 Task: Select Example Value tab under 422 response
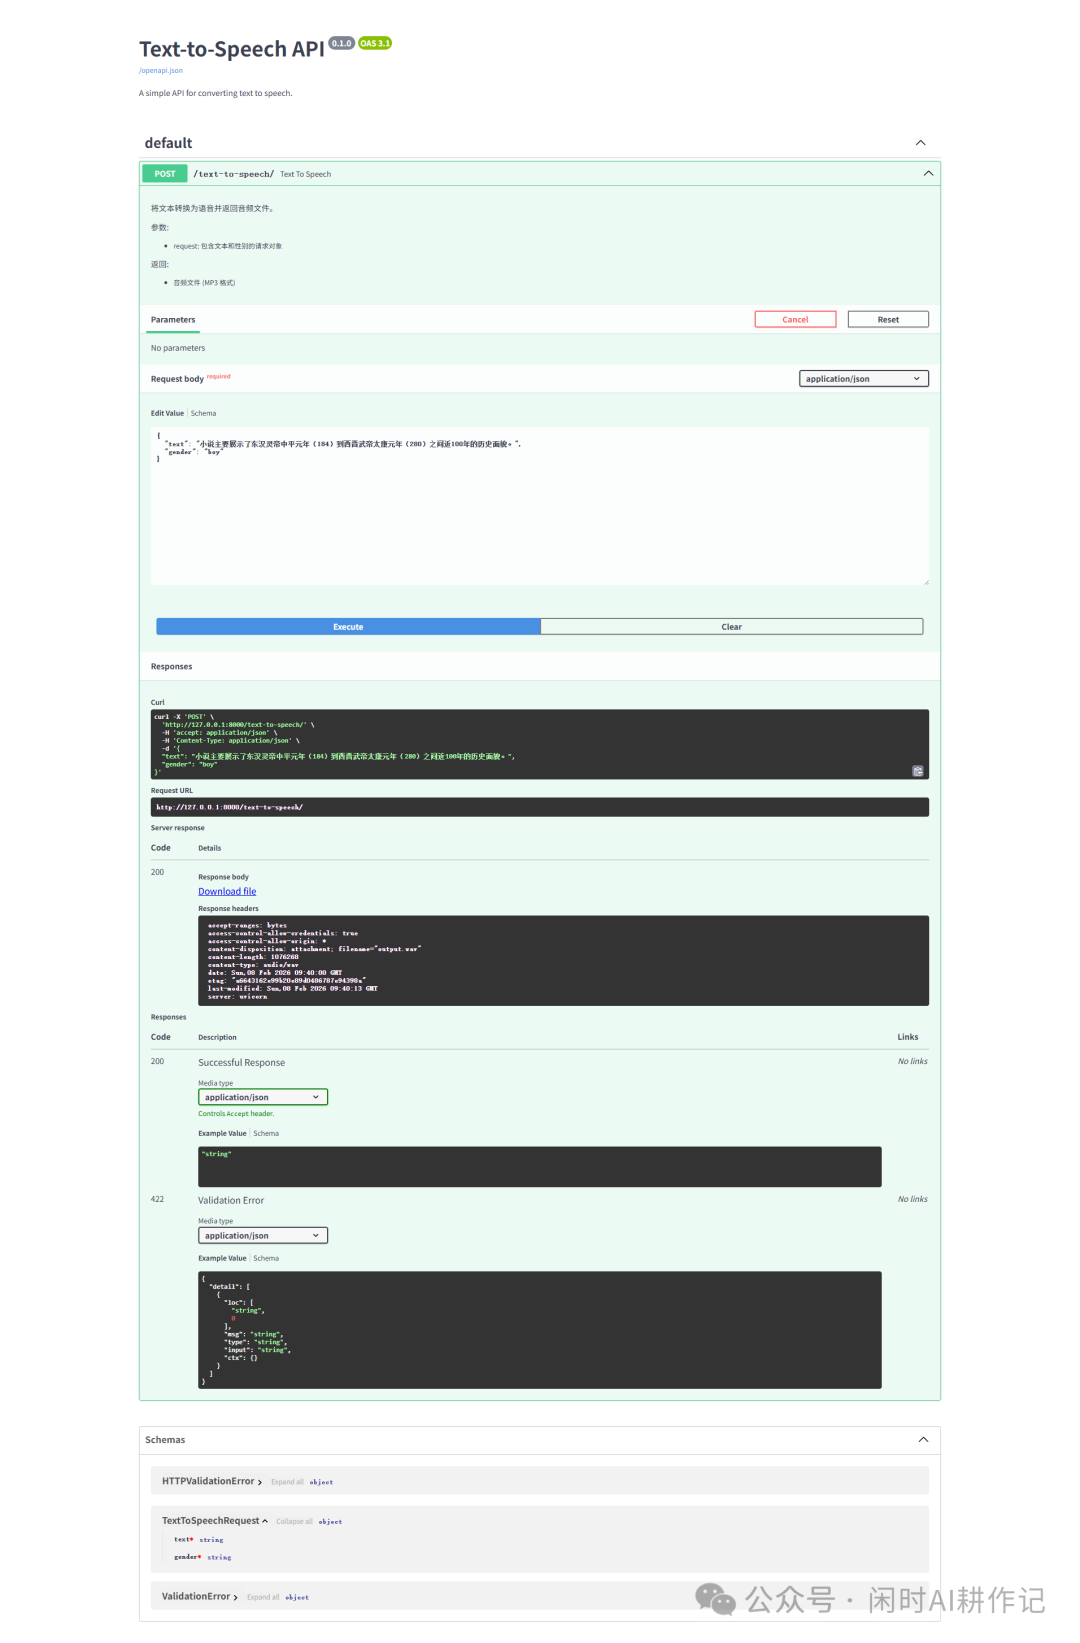(222, 1259)
